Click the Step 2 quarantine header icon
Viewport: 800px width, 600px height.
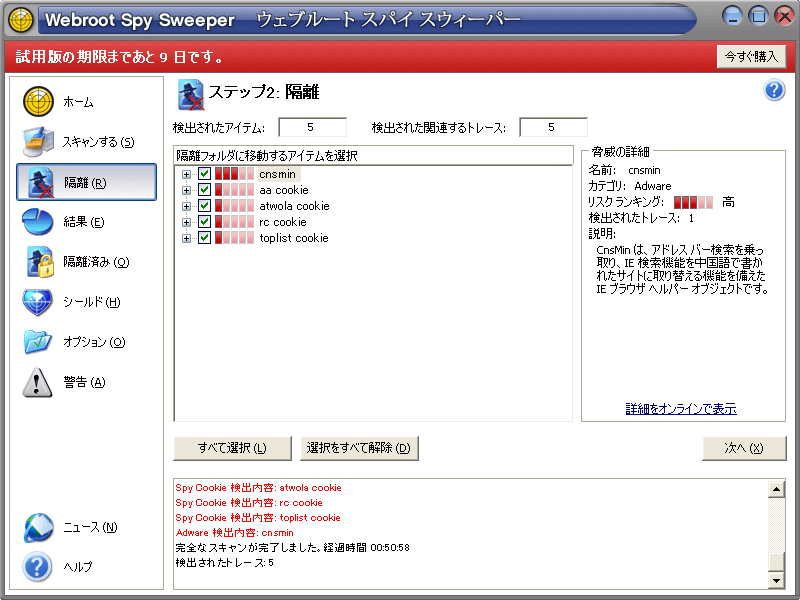[x=191, y=95]
